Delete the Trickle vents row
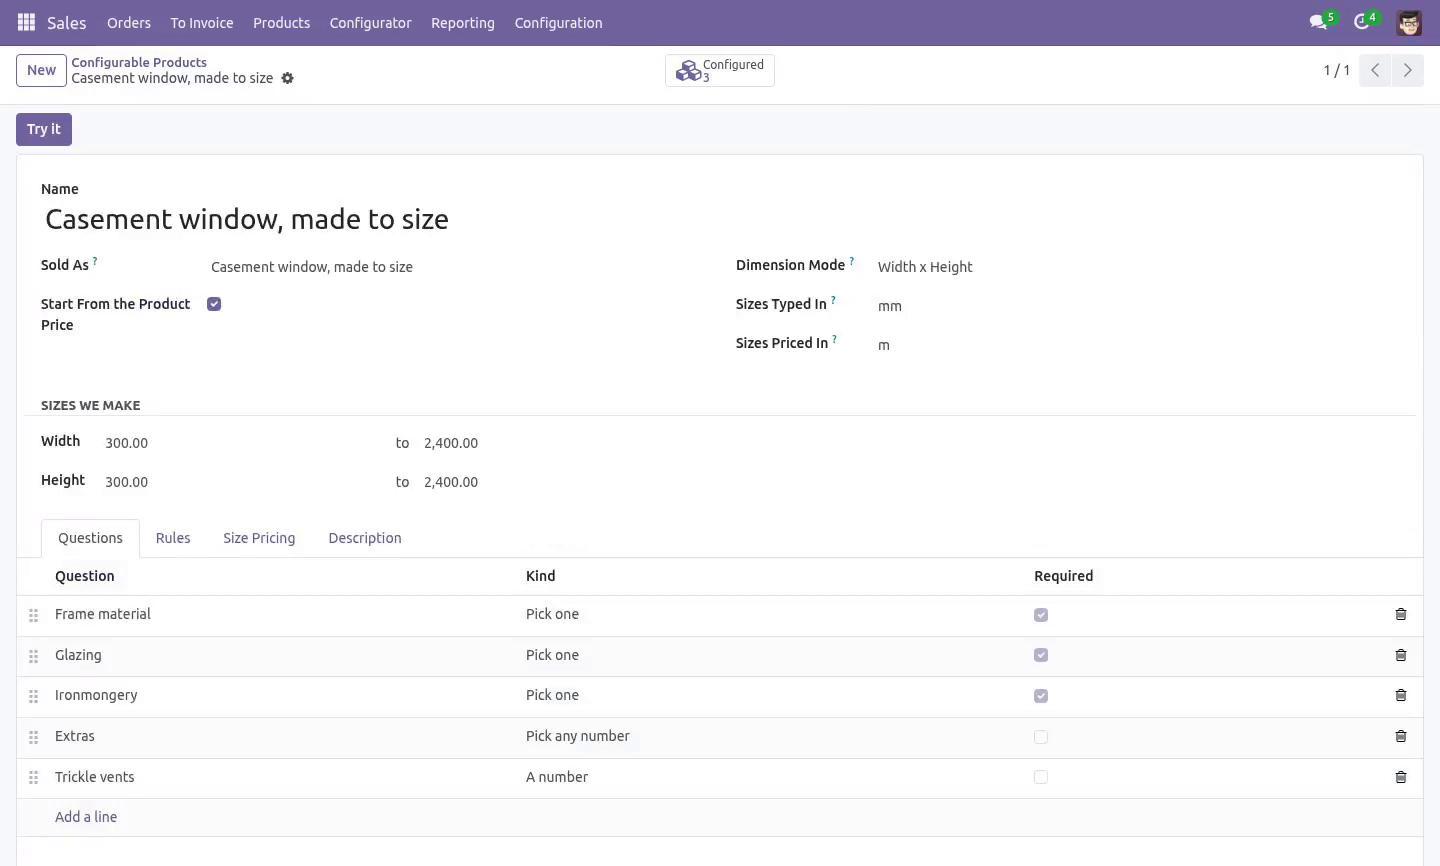The image size is (1440, 866). coord(1401,777)
